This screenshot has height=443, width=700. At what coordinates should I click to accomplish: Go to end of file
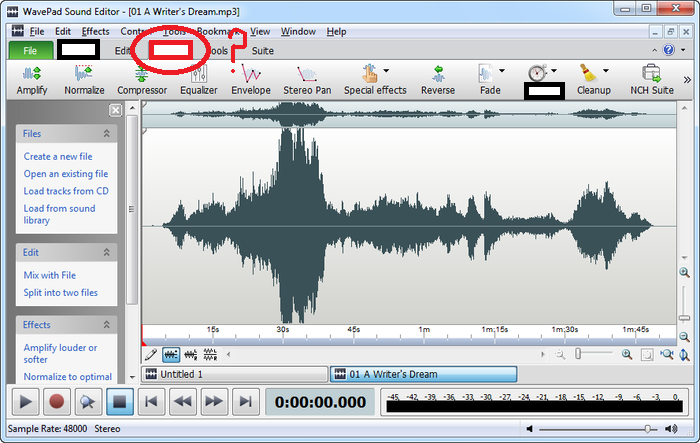pos(246,402)
